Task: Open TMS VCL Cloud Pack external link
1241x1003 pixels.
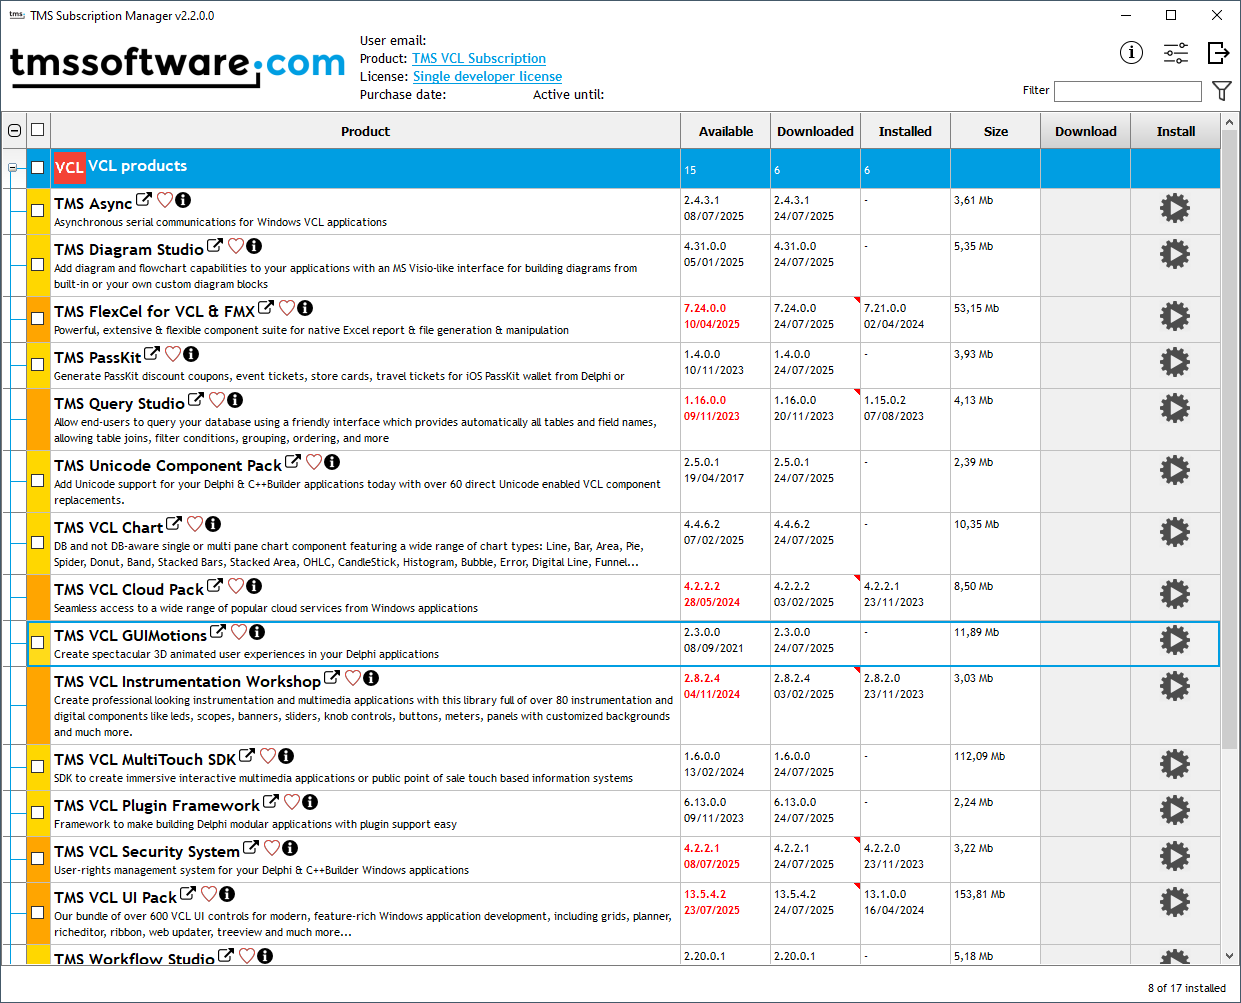Action: click(215, 586)
